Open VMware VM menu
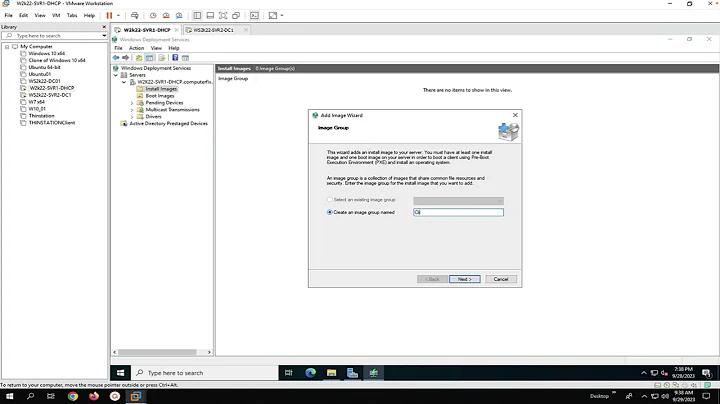720x404 pixels. click(x=56, y=15)
